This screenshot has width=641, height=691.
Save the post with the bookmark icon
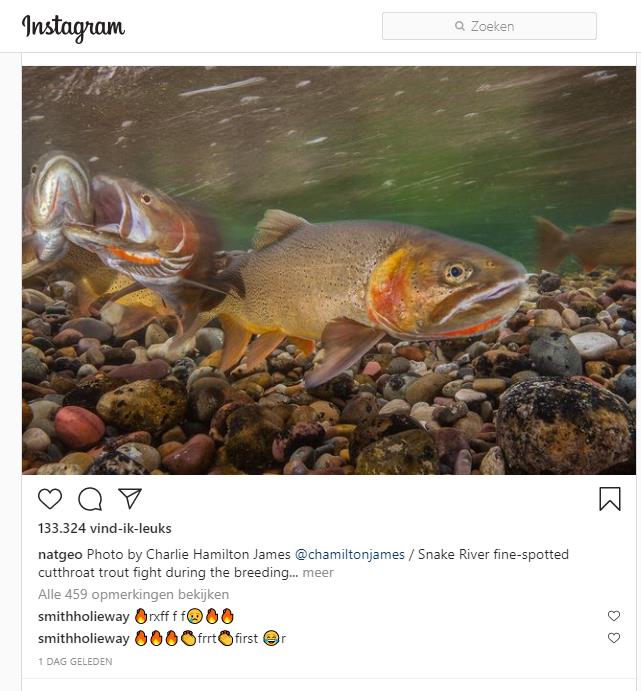[x=609, y=499]
